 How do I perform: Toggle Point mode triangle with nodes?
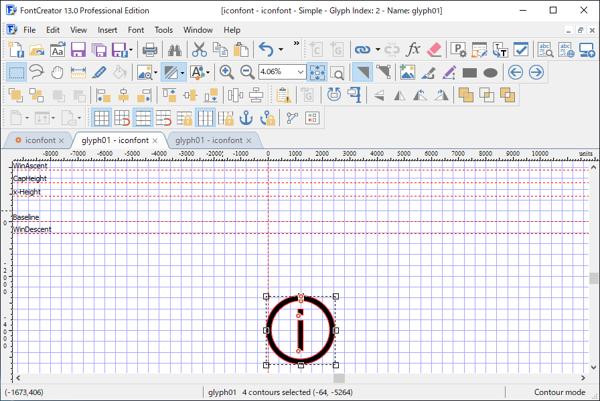383,72
